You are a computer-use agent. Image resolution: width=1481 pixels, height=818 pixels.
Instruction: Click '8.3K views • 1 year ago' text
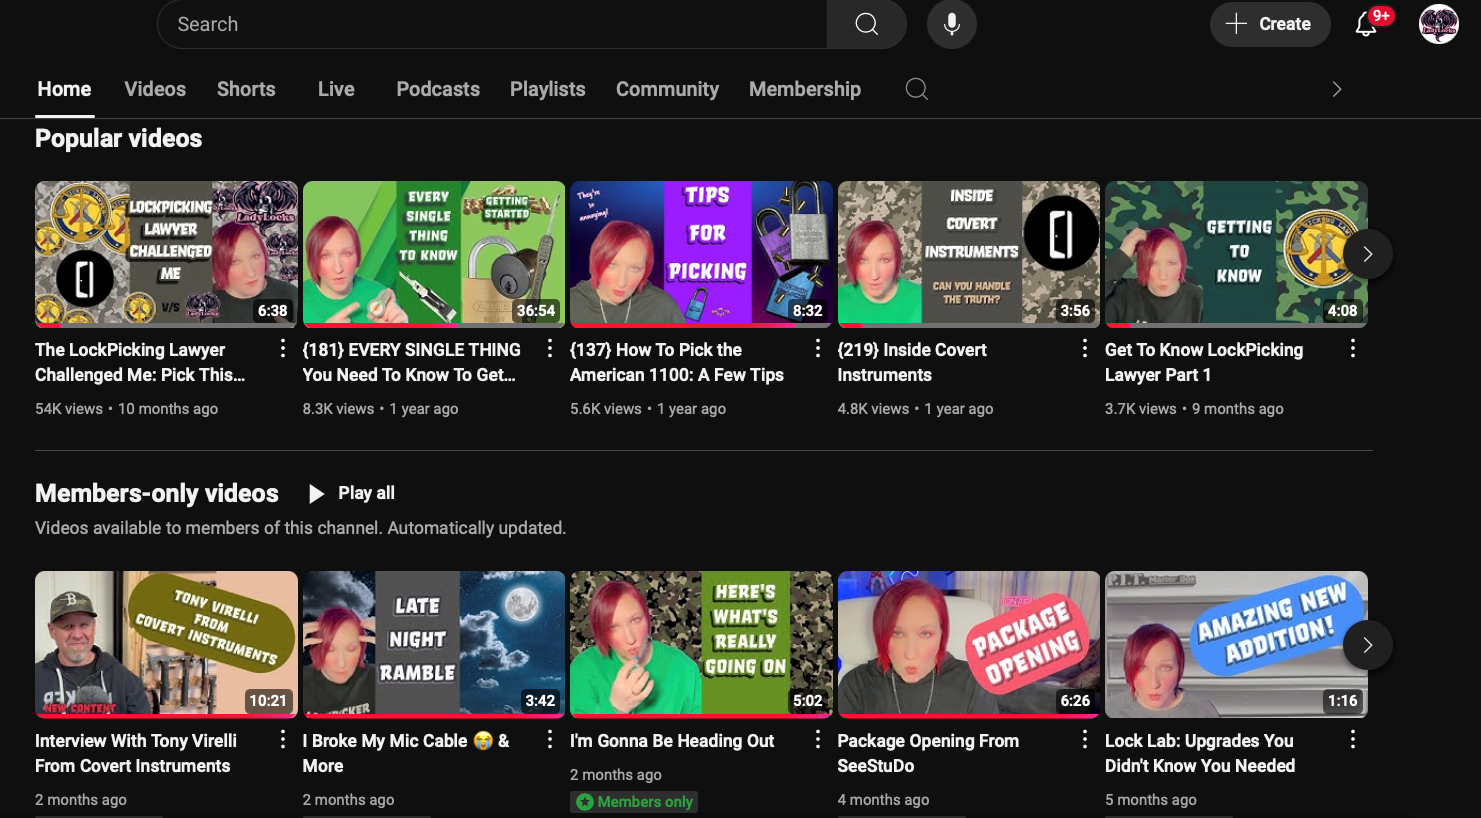380,408
